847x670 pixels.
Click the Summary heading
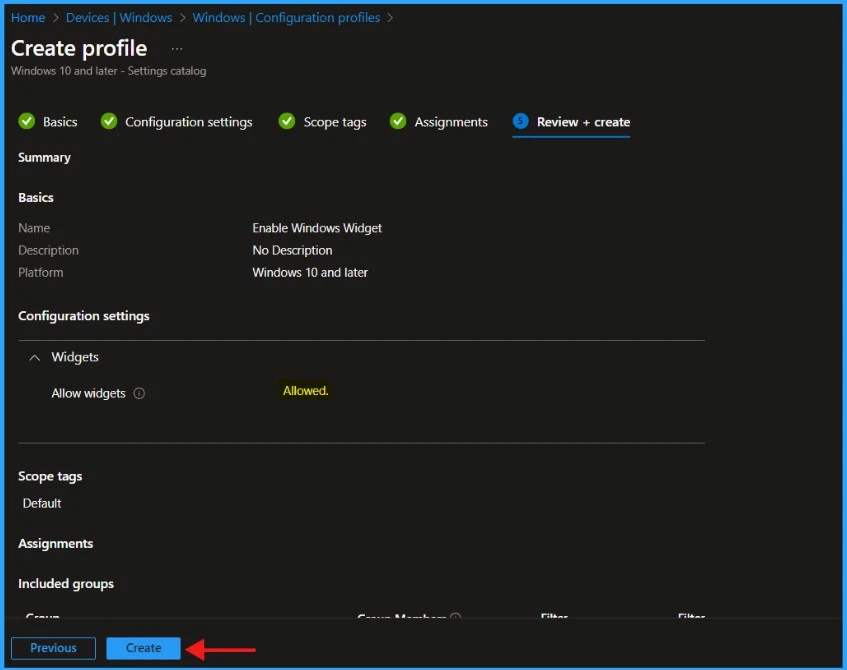[x=44, y=157]
